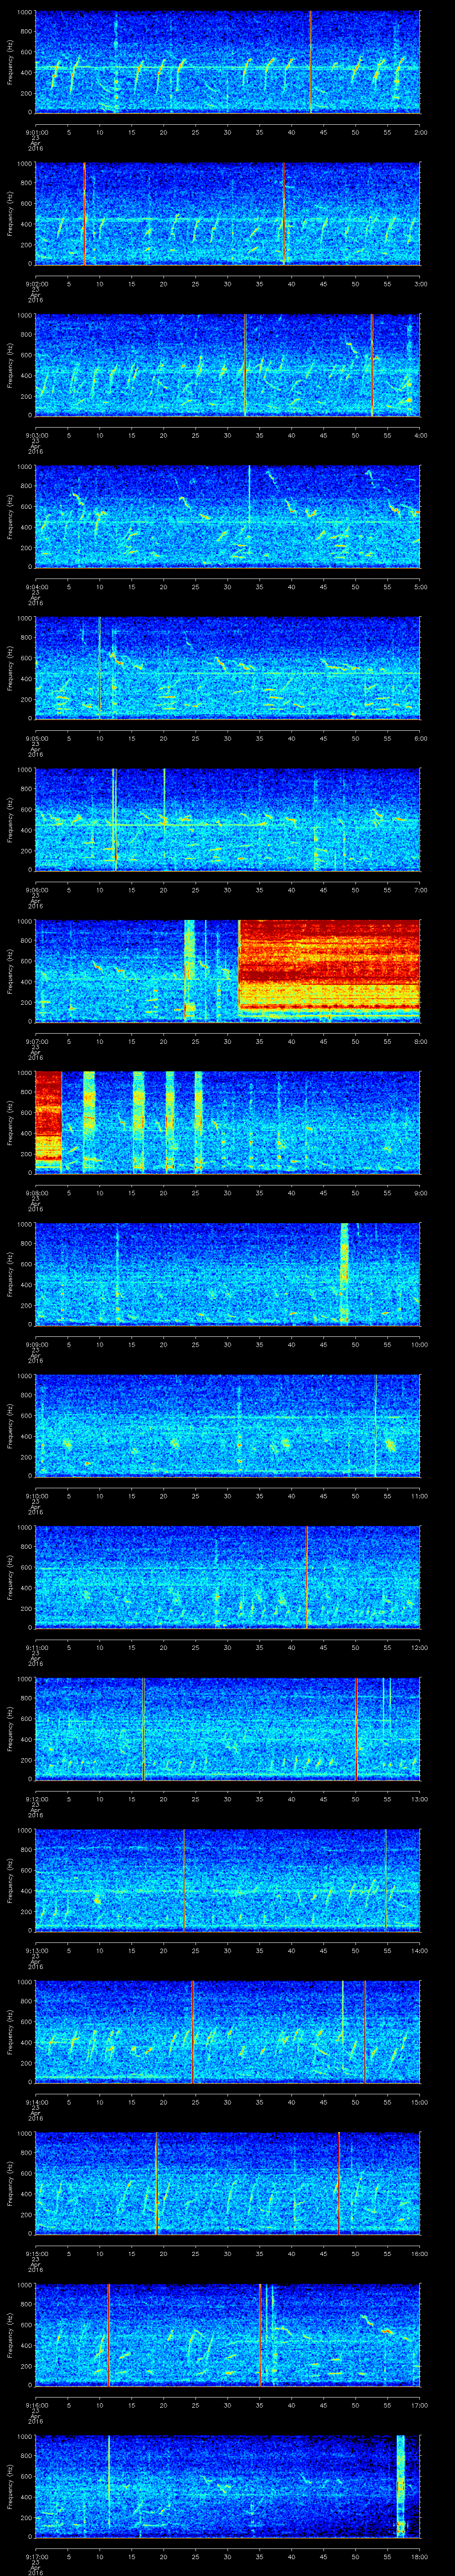Click the red marker near 33 seconds in the 9:03:00 panel

[245, 365]
